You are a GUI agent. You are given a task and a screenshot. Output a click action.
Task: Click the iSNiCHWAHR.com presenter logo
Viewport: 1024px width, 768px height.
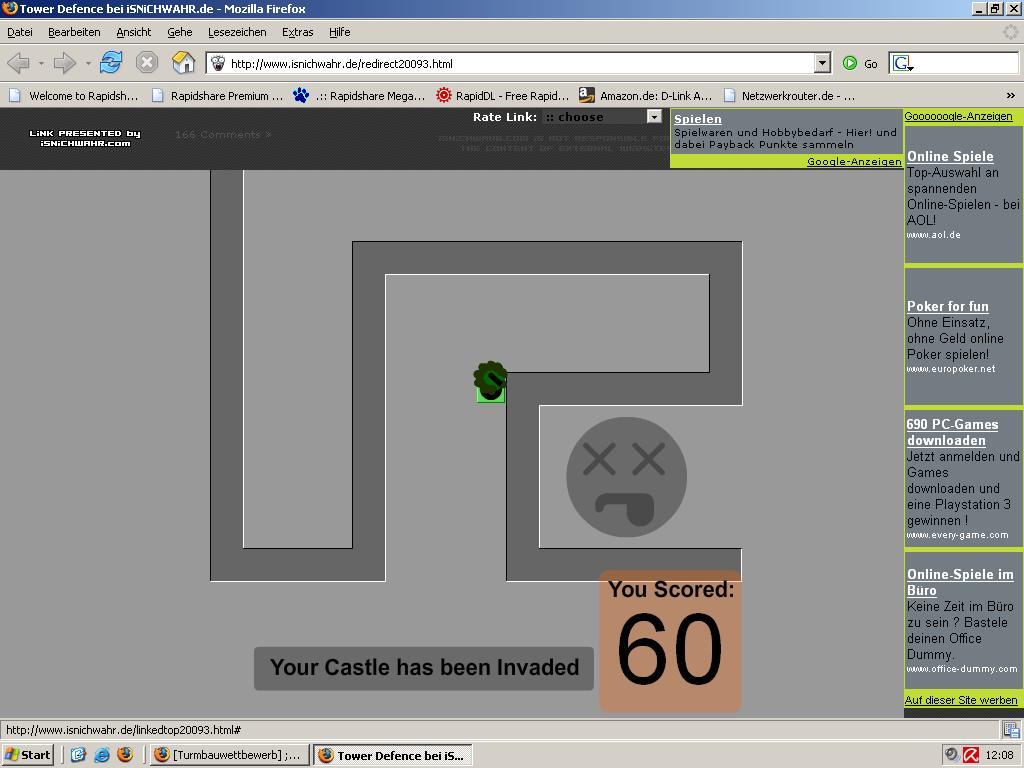point(85,138)
